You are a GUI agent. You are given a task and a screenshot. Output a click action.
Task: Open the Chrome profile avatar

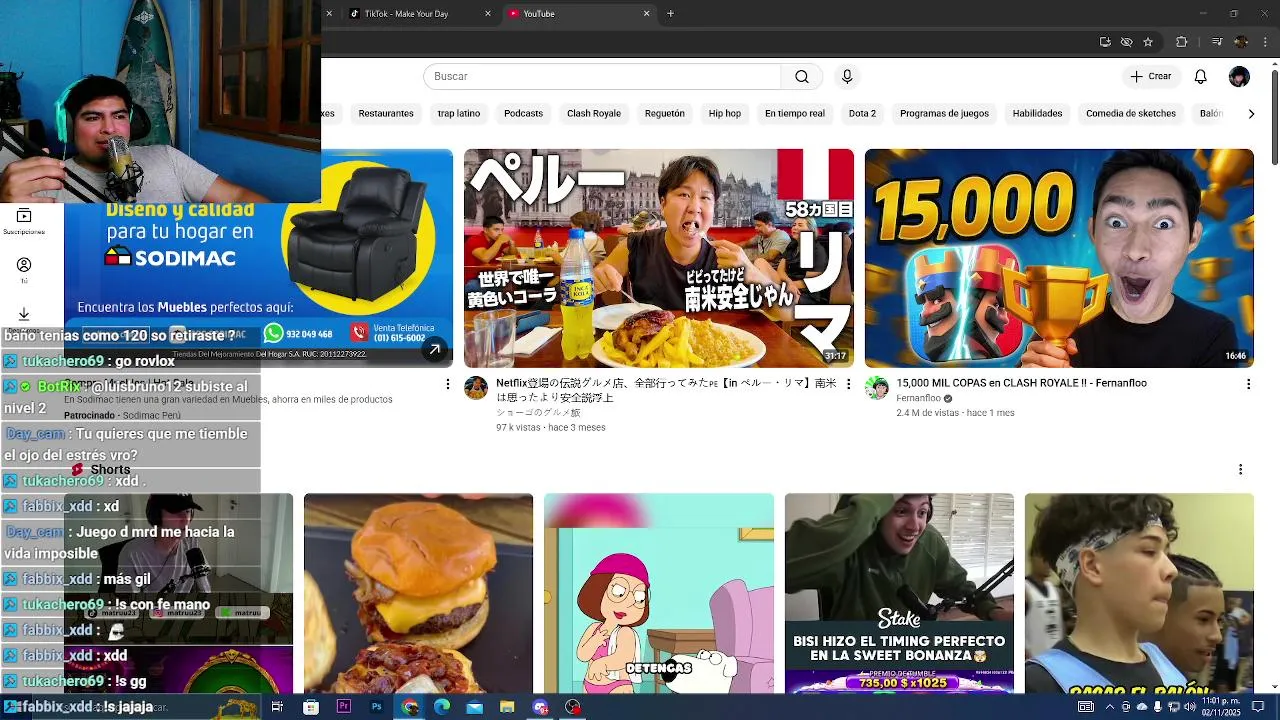(1241, 42)
